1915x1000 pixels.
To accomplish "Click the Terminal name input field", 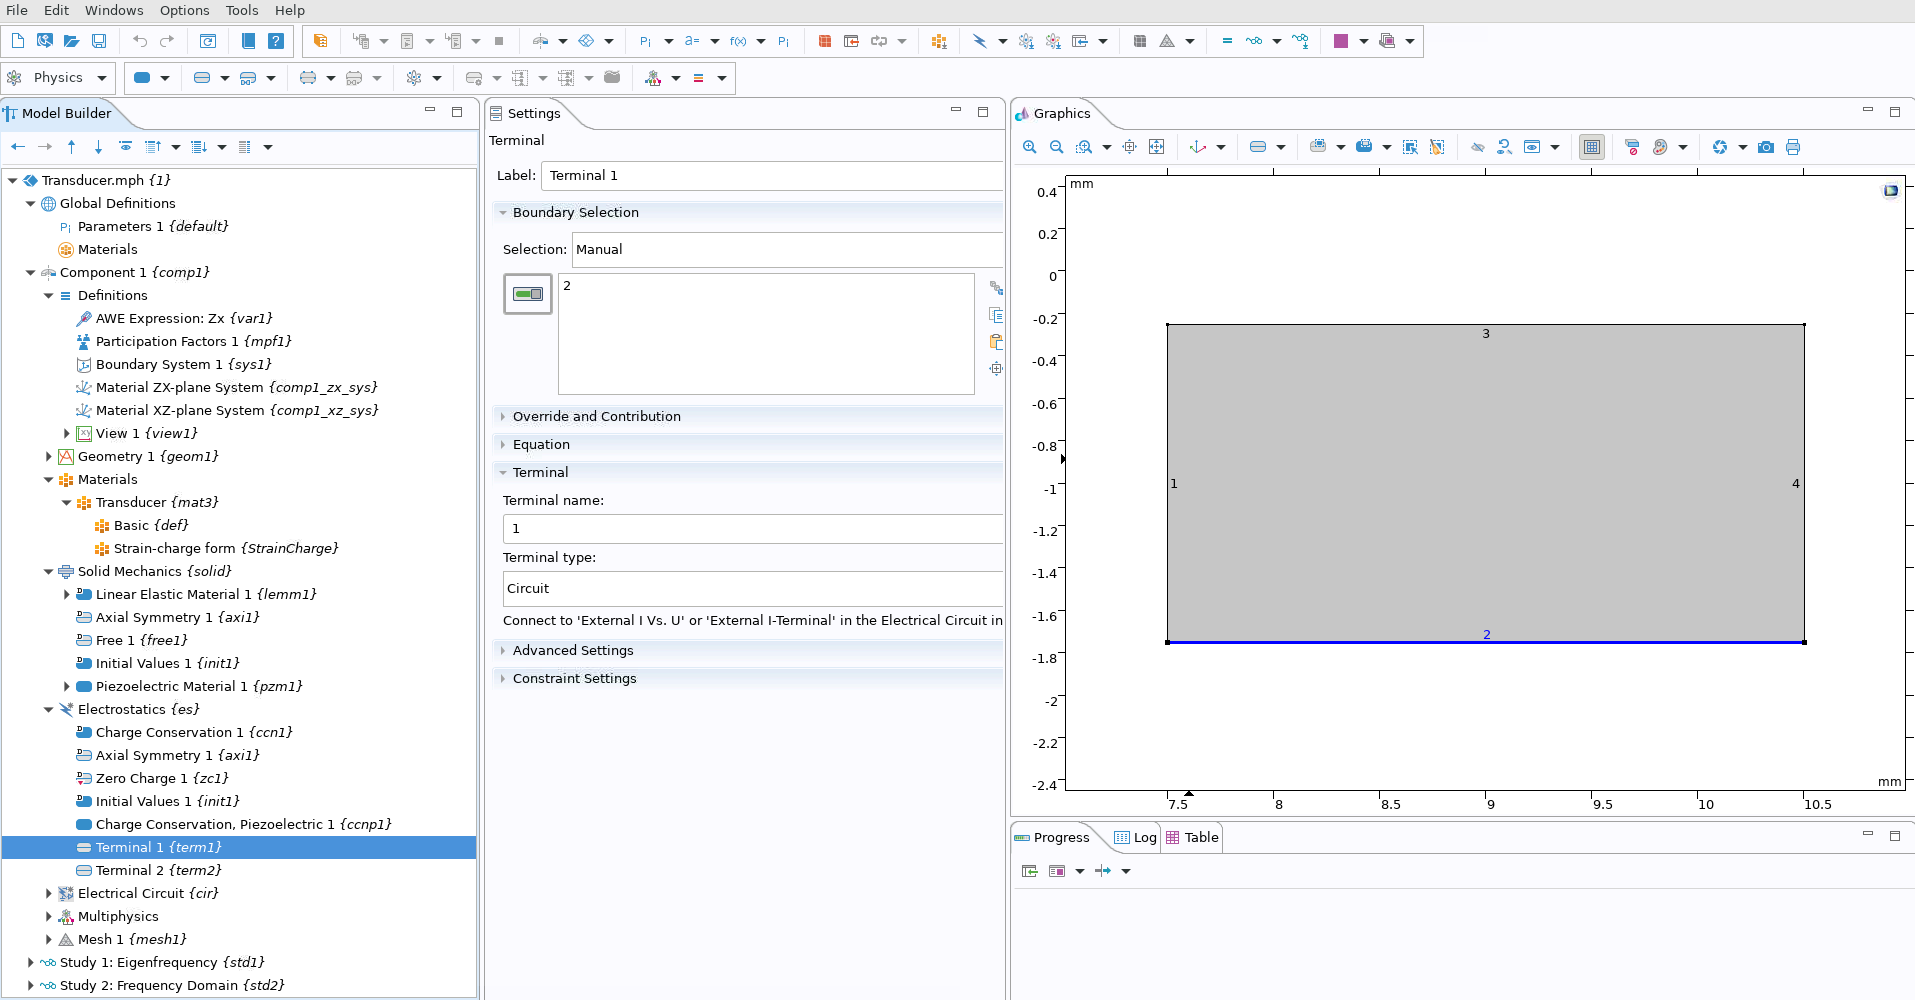I will click(x=752, y=529).
